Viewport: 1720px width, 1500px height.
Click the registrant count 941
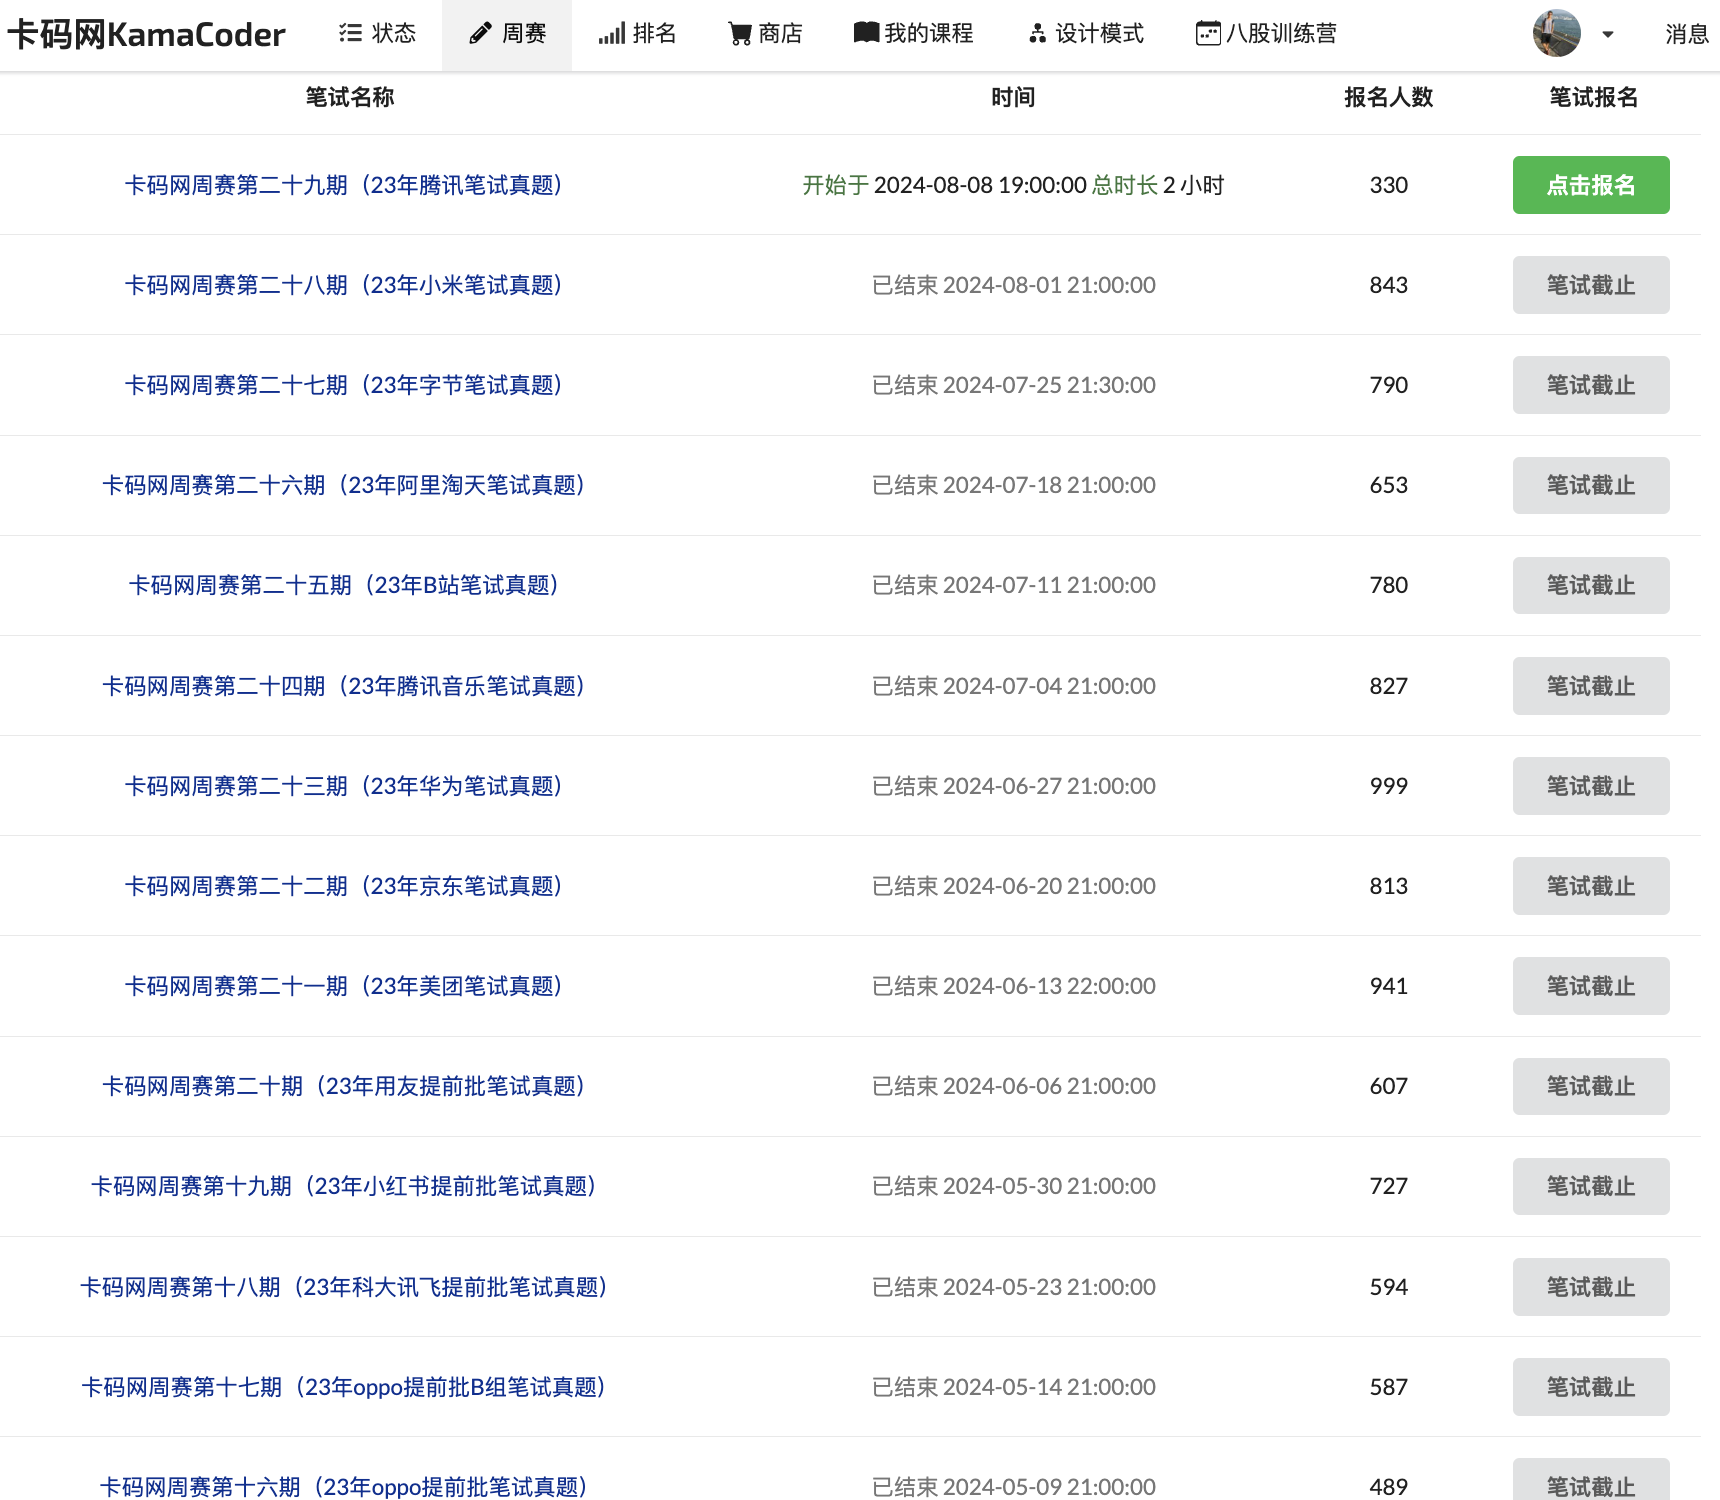click(x=1389, y=986)
